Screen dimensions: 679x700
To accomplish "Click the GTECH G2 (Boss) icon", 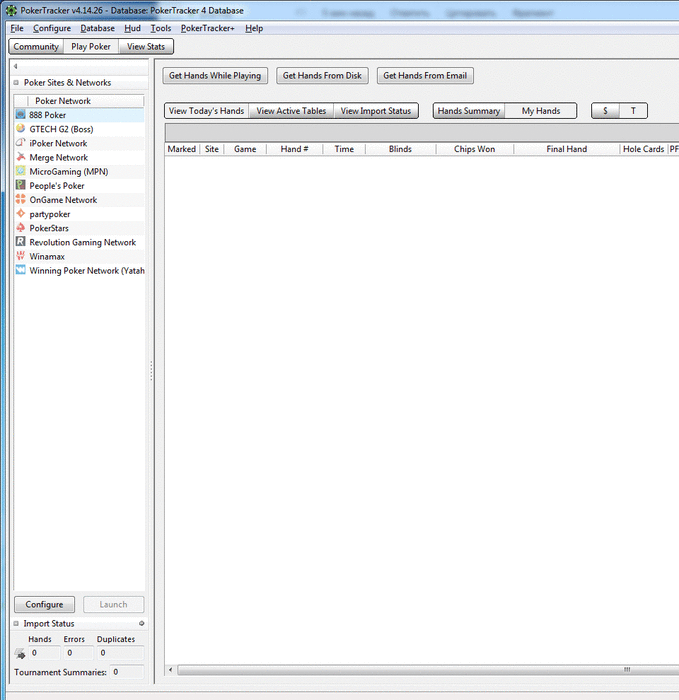I will 21,129.
